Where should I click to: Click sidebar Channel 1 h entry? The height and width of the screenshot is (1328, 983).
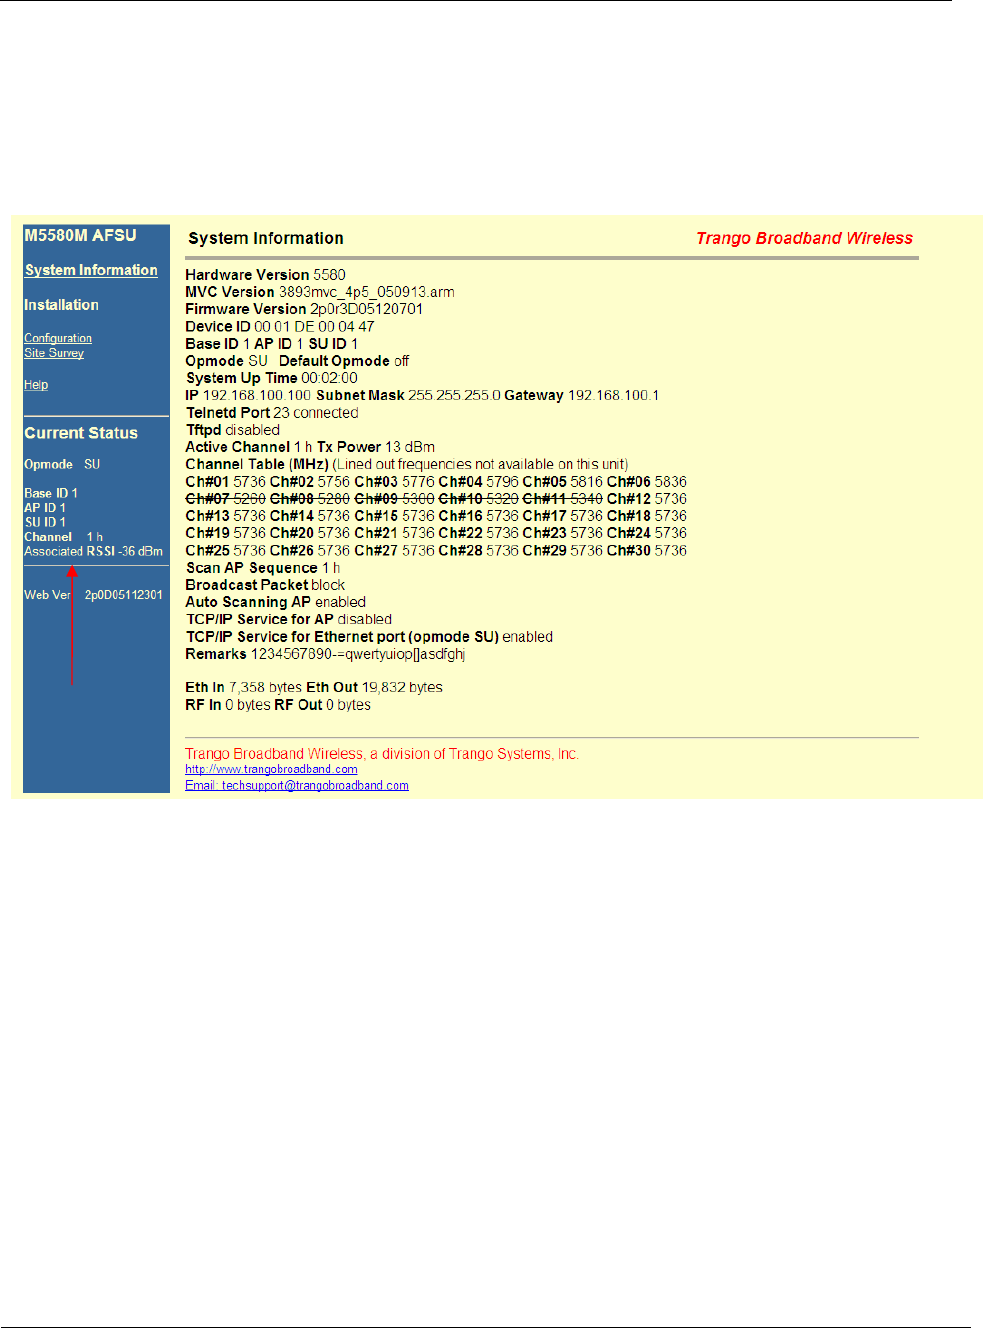63,537
